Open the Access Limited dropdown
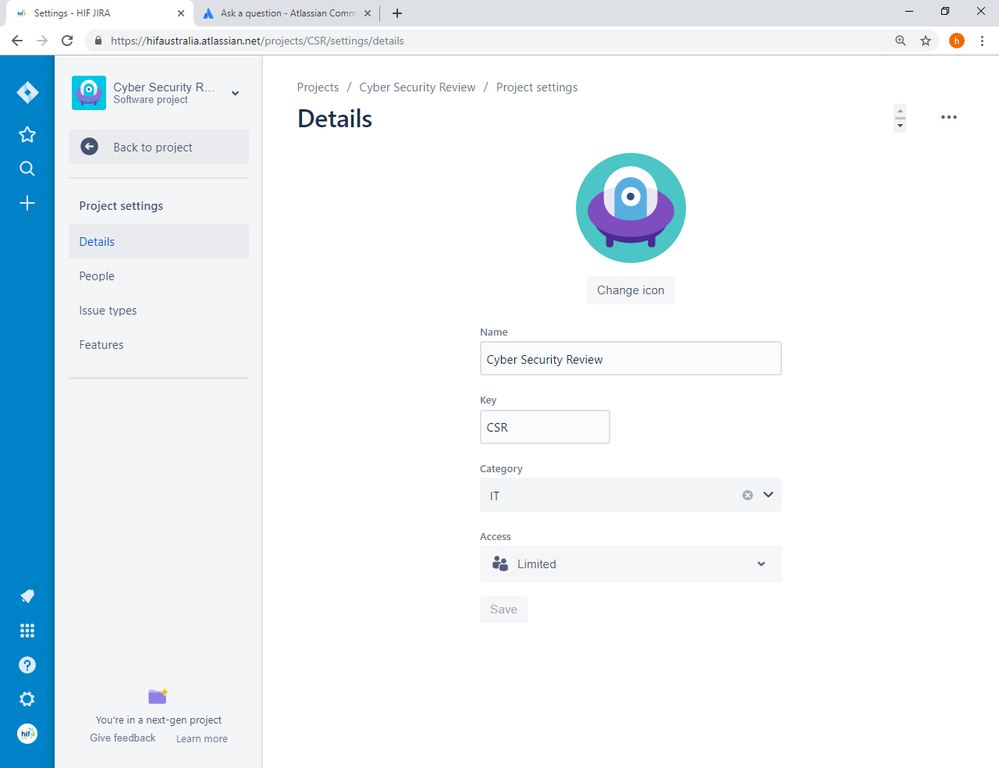The height and width of the screenshot is (768, 999). pyautogui.click(x=631, y=563)
